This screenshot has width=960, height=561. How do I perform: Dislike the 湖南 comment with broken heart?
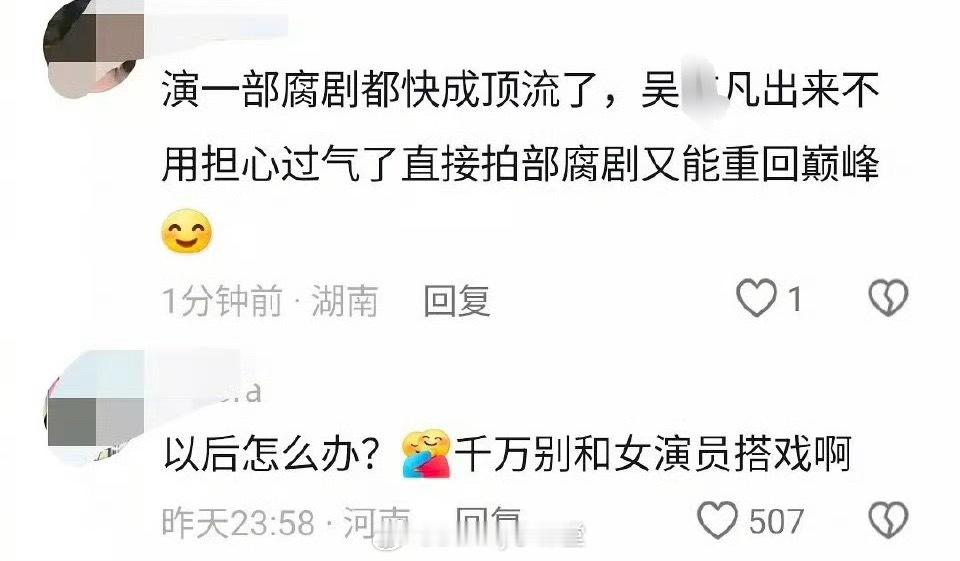pos(888,298)
